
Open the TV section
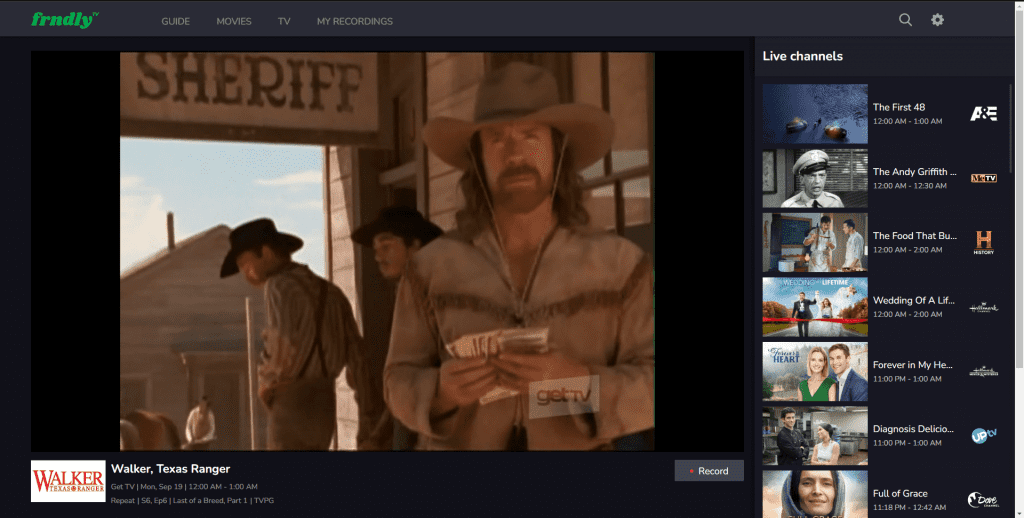[284, 21]
